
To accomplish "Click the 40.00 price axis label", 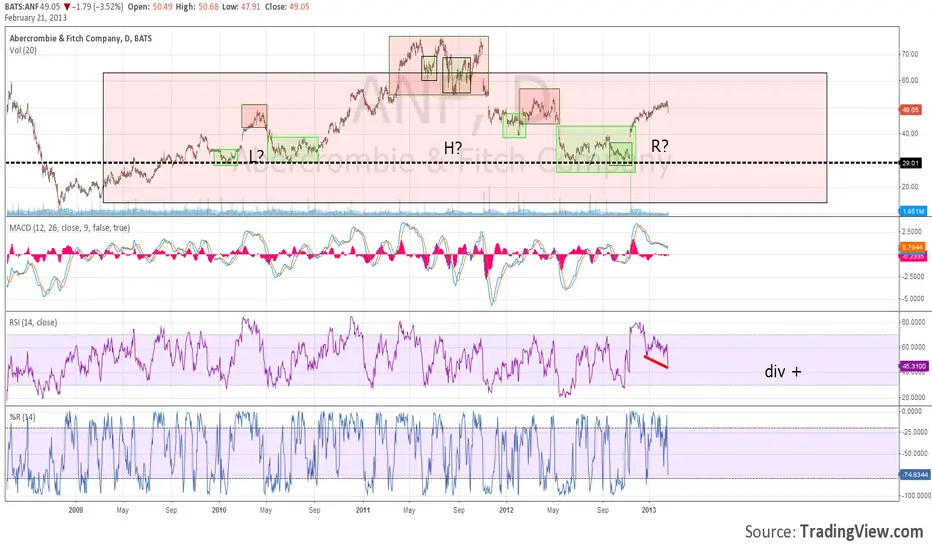I will pyautogui.click(x=910, y=134).
